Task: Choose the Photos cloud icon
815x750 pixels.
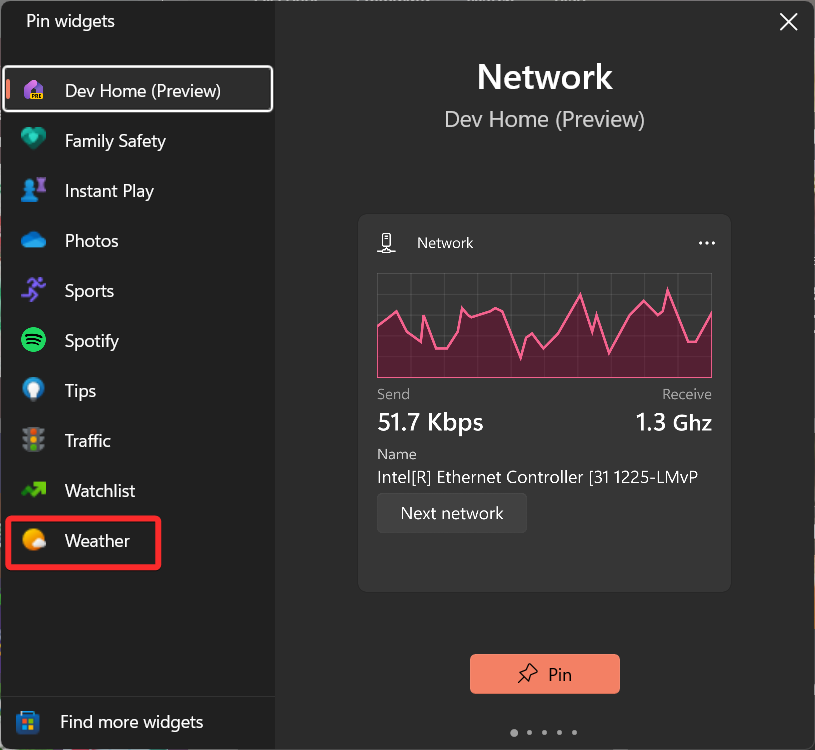Action: coord(34,240)
